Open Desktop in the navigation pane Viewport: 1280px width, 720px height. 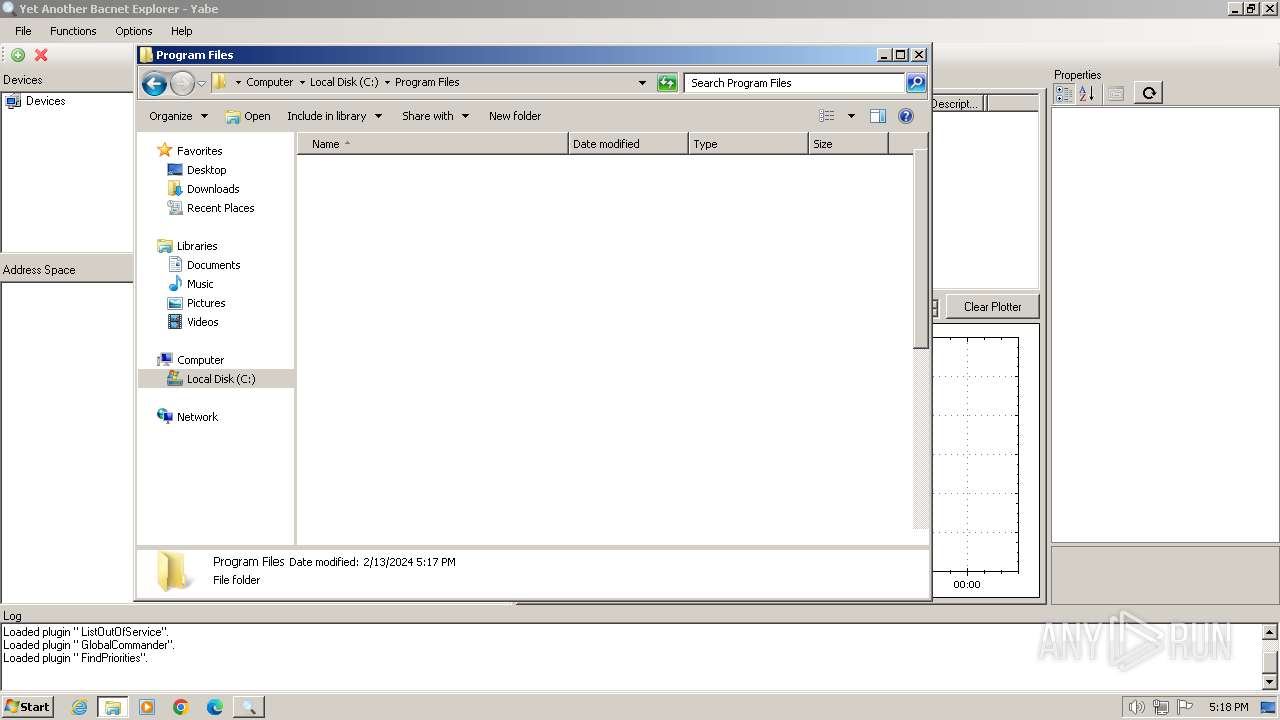tap(206, 170)
